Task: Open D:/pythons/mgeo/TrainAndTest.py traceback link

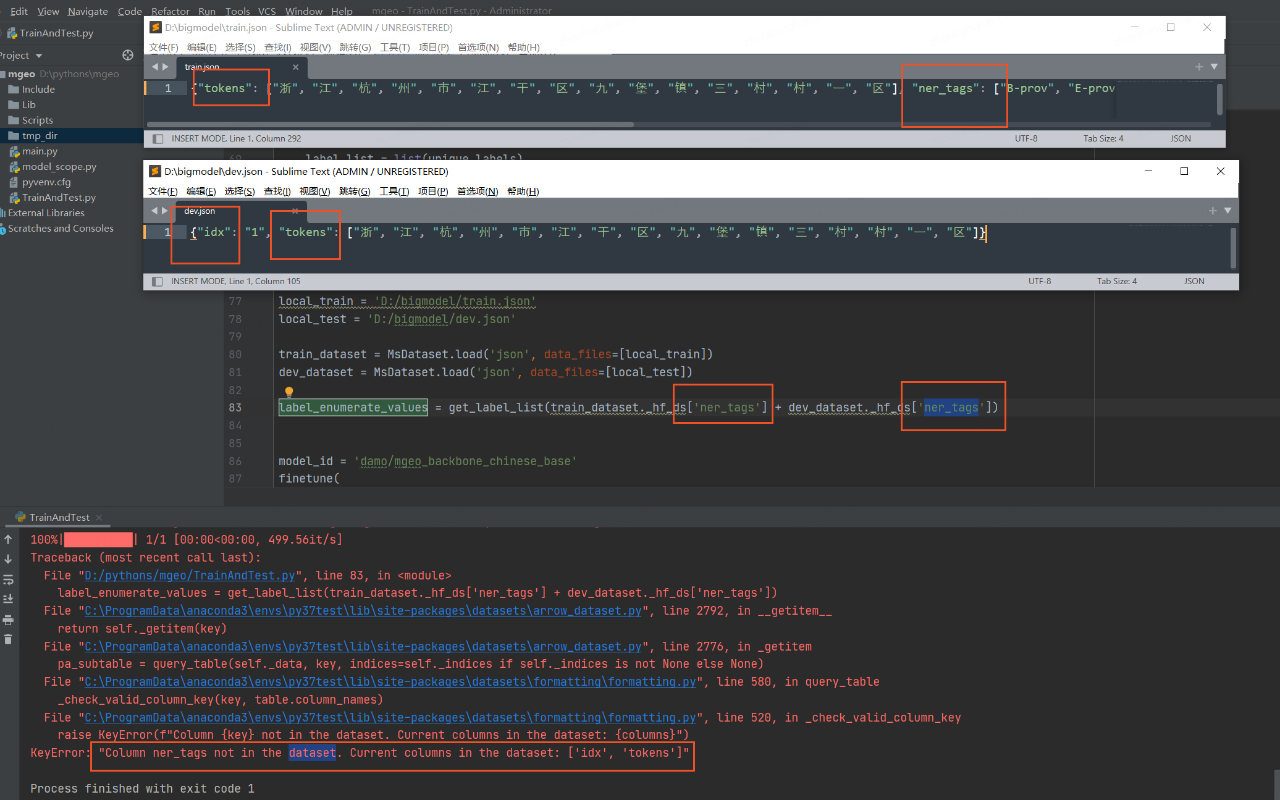Action: pos(190,575)
